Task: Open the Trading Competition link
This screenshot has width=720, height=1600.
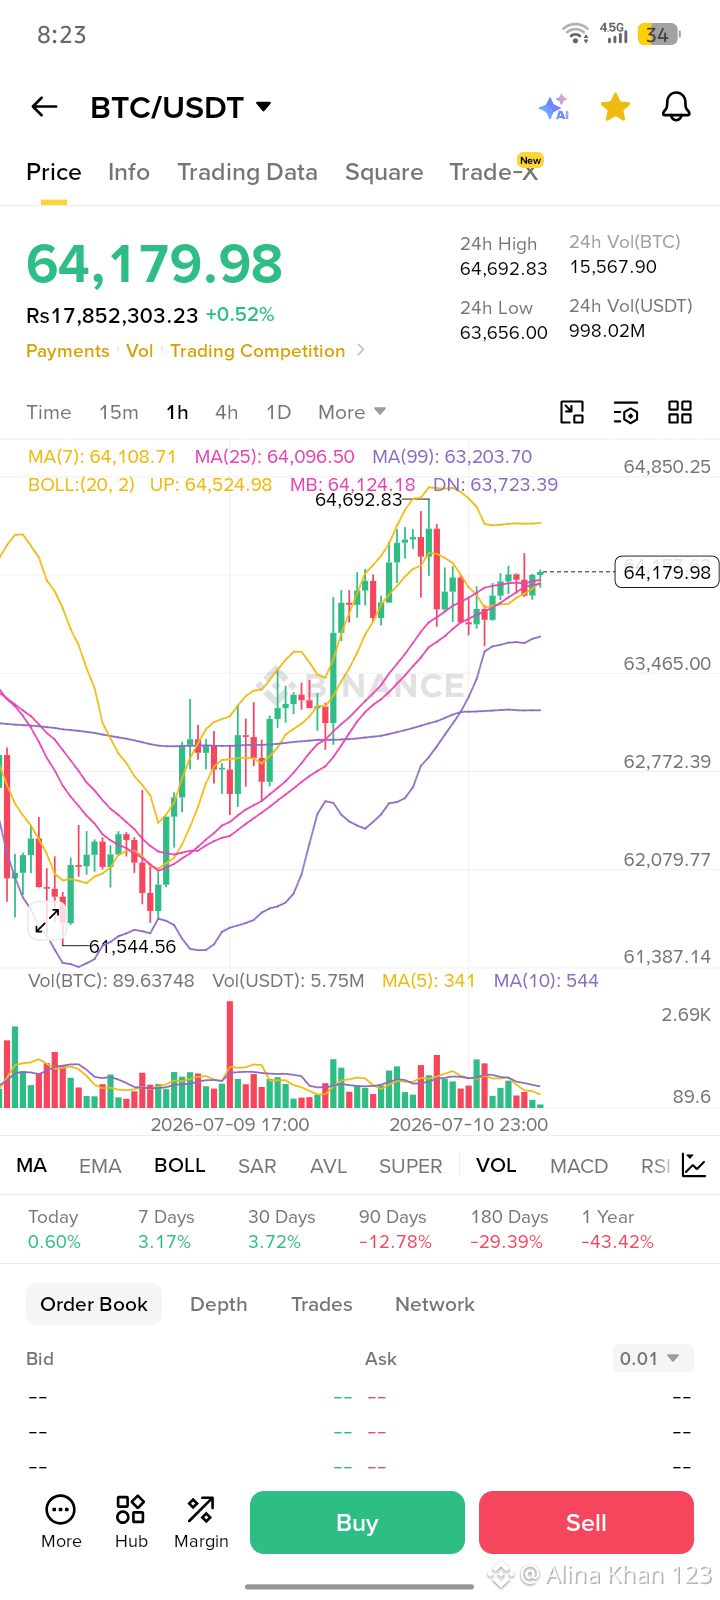Action: [258, 351]
